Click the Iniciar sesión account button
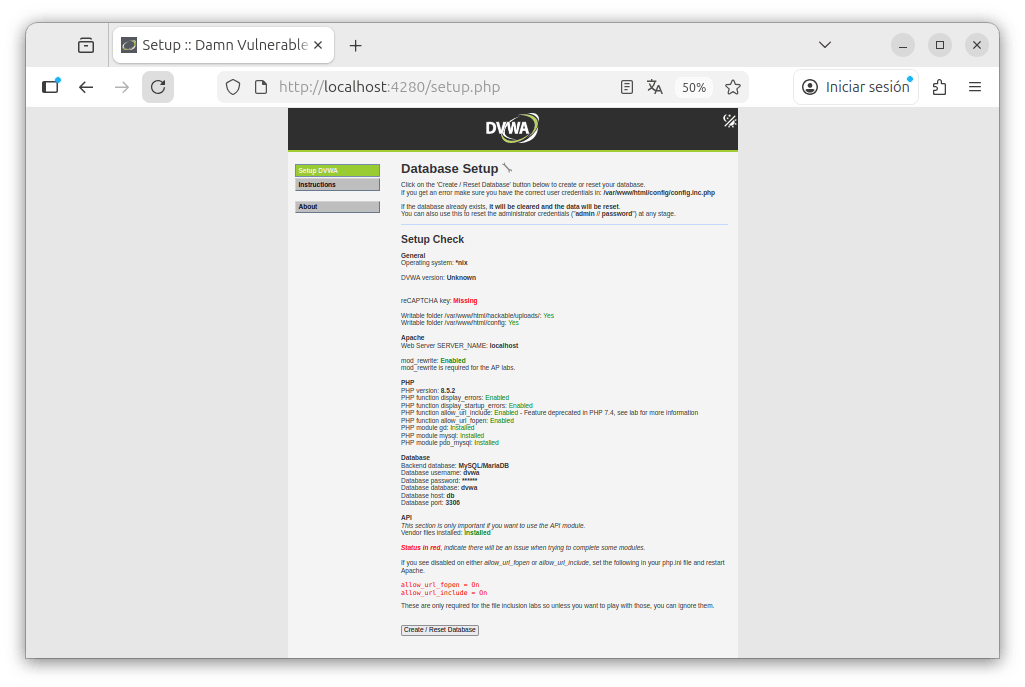Viewport: 1025px width, 687px height. click(856, 87)
